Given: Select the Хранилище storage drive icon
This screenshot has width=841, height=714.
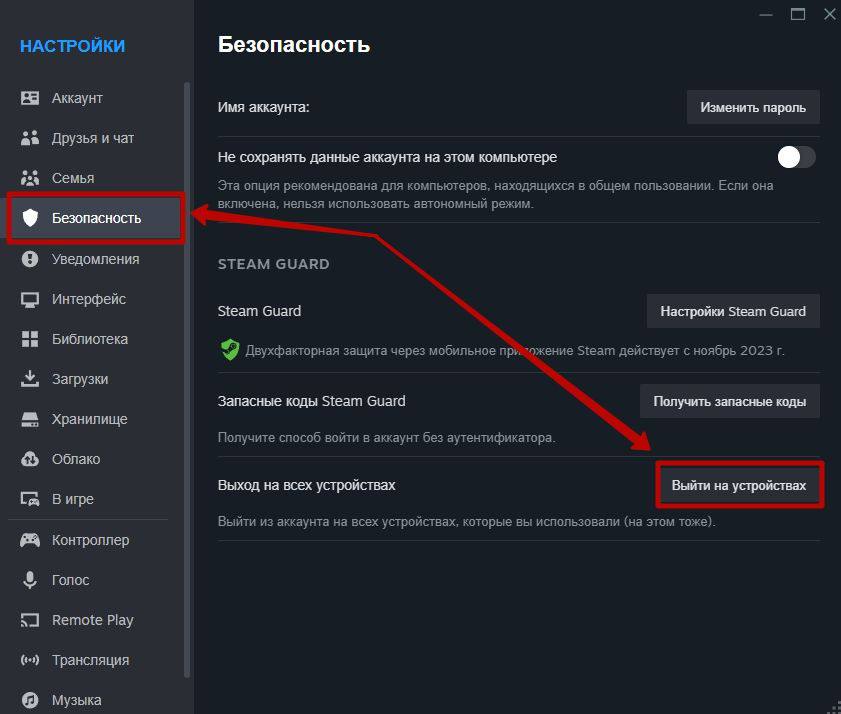Looking at the screenshot, I should pyautogui.click(x=31, y=419).
